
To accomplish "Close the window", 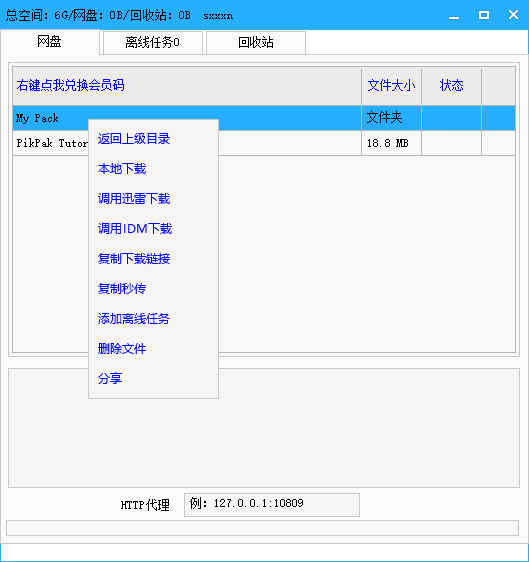I will pyautogui.click(x=513, y=15).
